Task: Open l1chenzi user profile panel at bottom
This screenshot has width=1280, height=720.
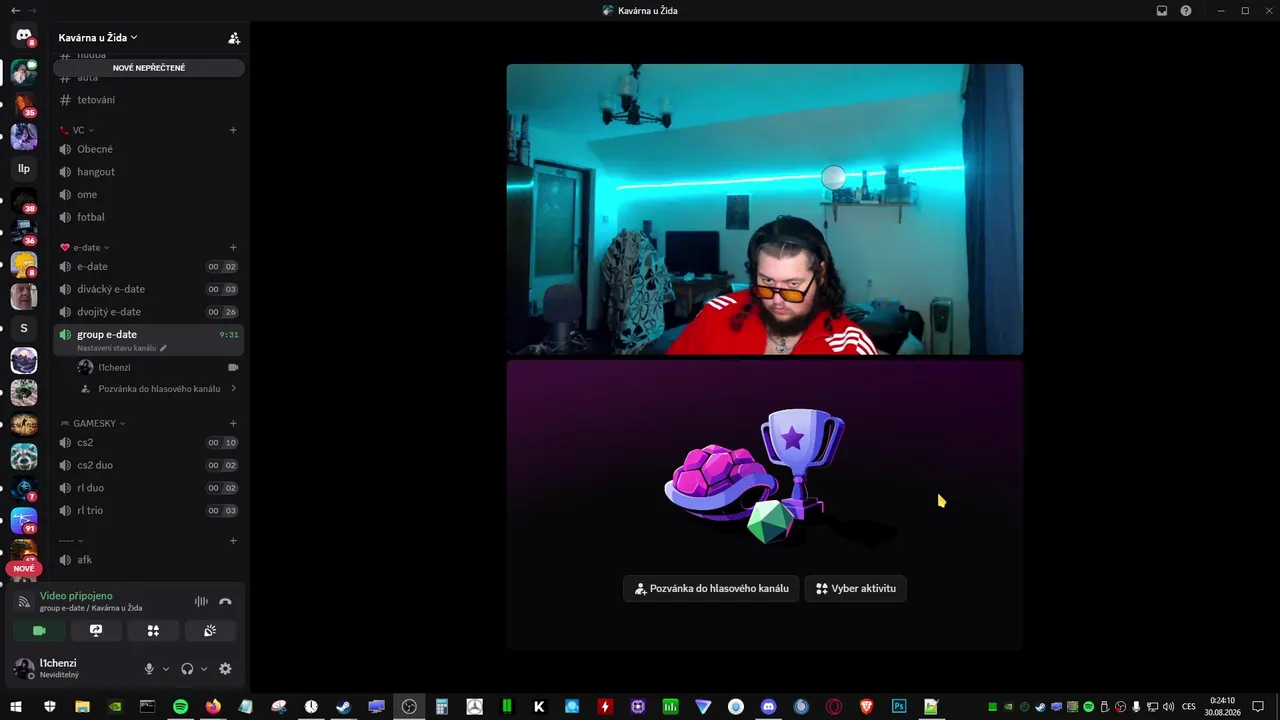Action: [x=74, y=668]
